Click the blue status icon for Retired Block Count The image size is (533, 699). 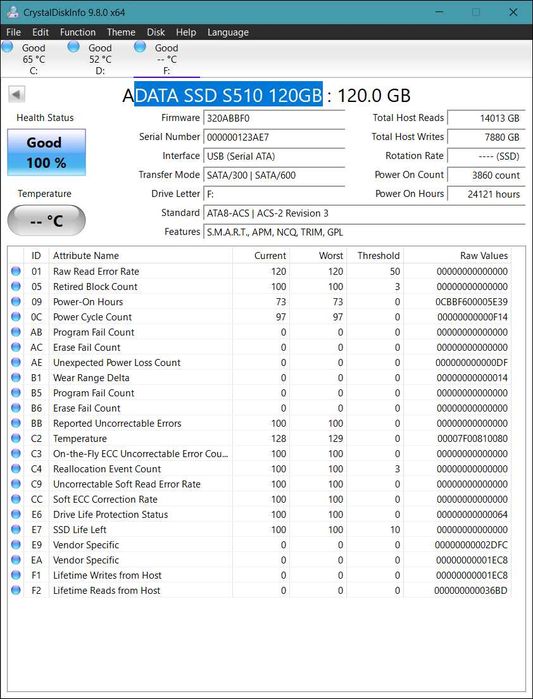pyautogui.click(x=16, y=286)
